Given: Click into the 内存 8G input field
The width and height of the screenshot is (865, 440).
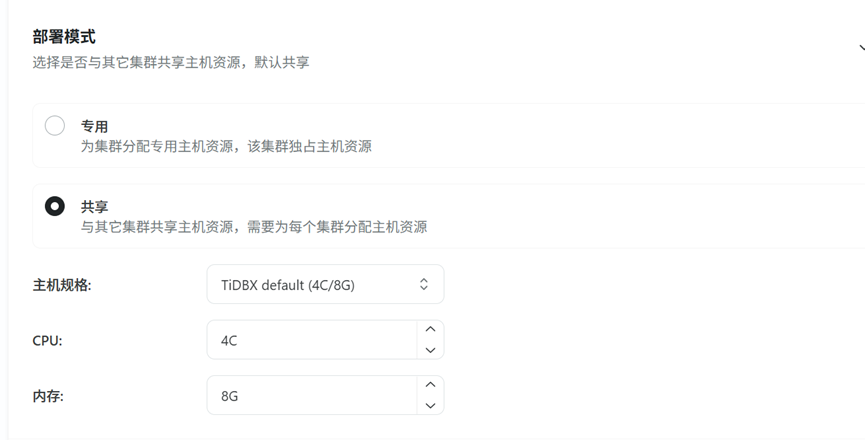Looking at the screenshot, I should click(311, 396).
